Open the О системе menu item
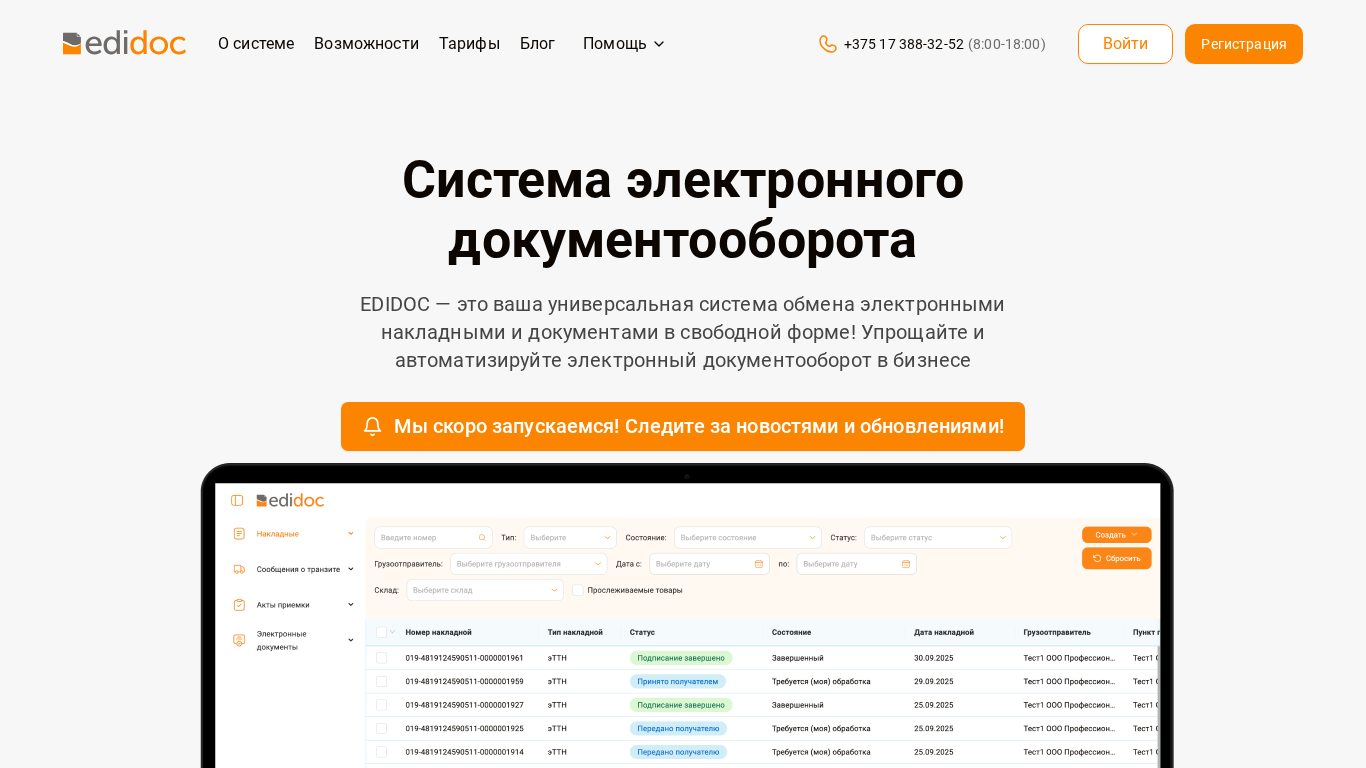The width and height of the screenshot is (1366, 768). click(256, 44)
